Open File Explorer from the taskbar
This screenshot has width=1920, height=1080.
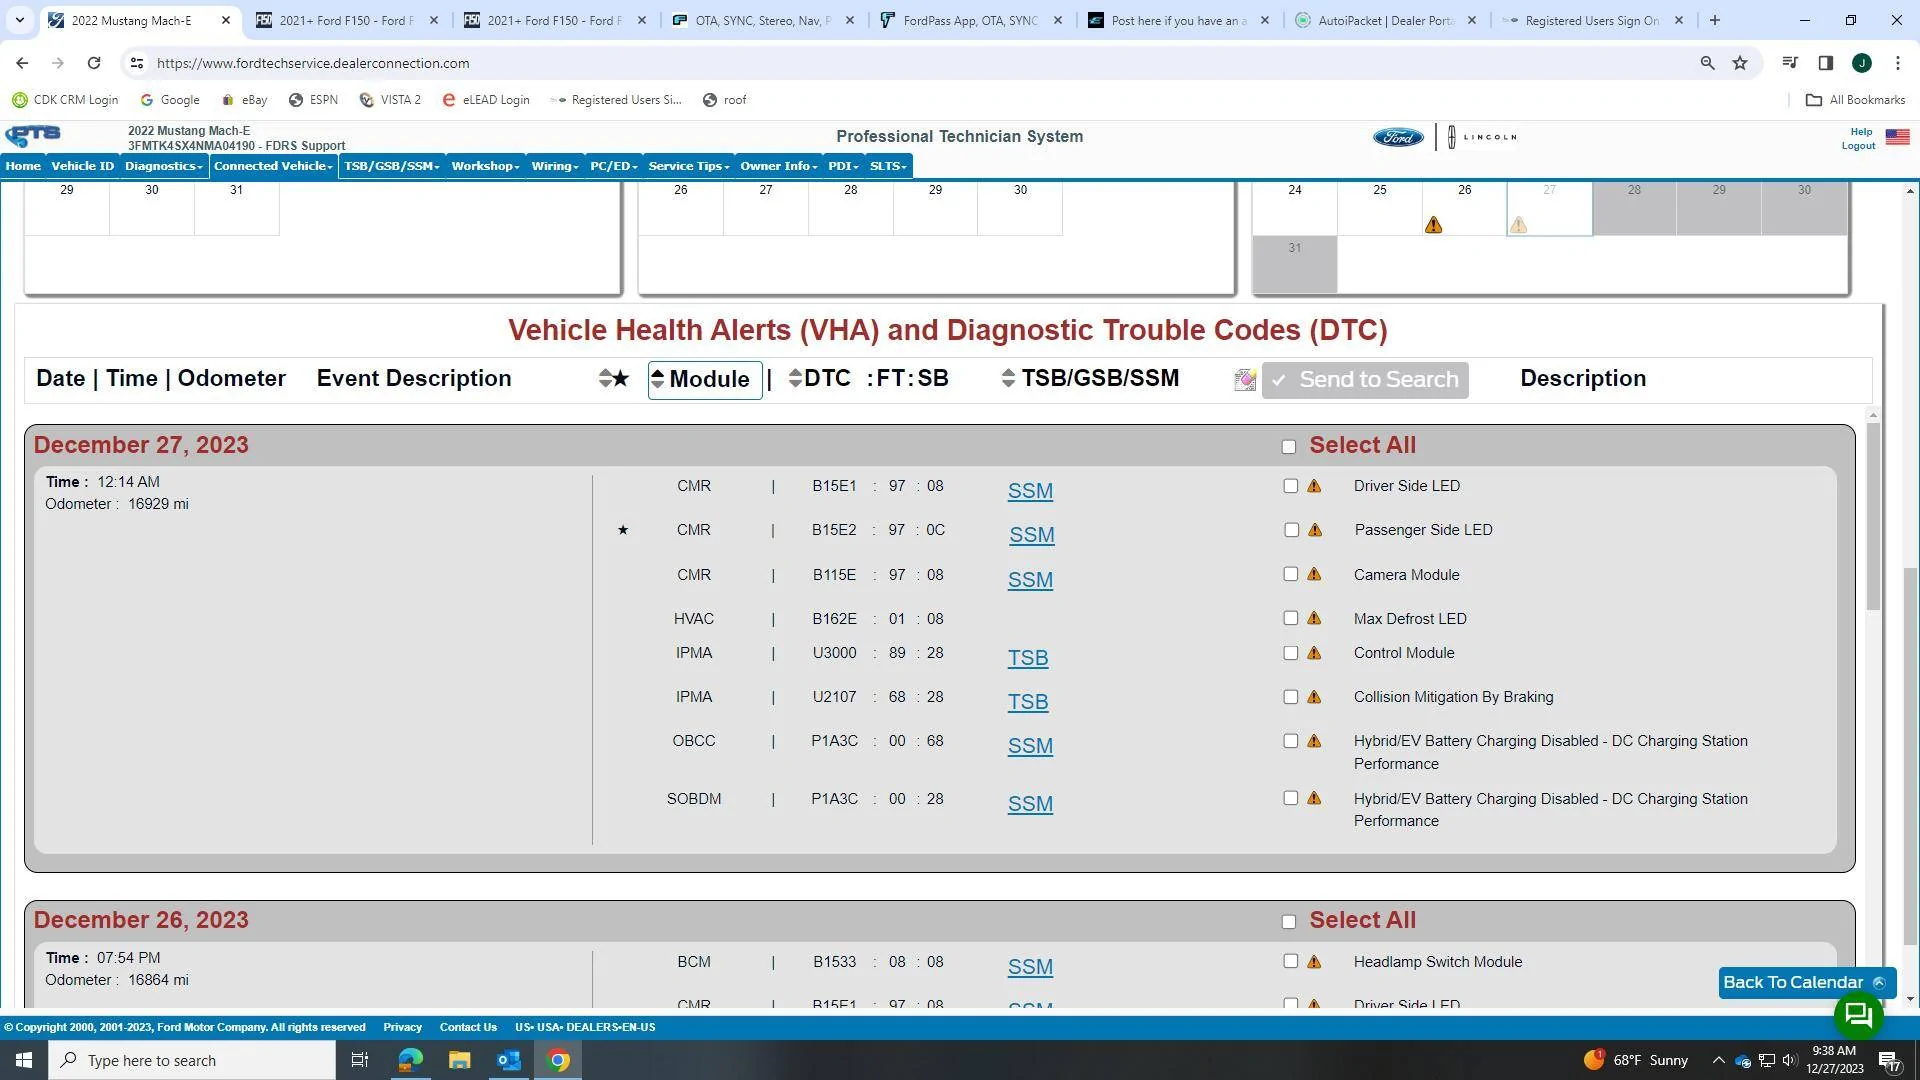tap(459, 1060)
